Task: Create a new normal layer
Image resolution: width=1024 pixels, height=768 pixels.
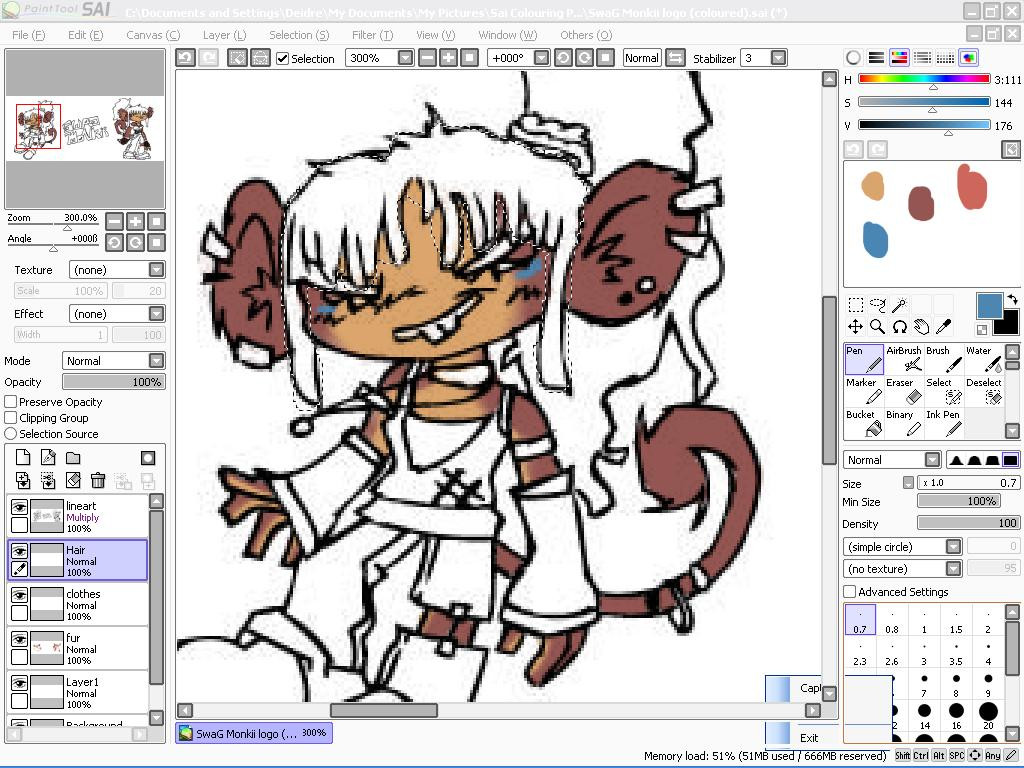Action: click(23, 458)
